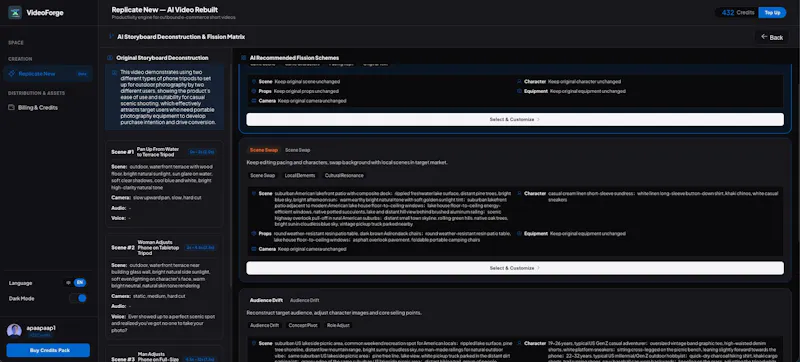Click Scene #2 timestamp badge

pos(201,247)
